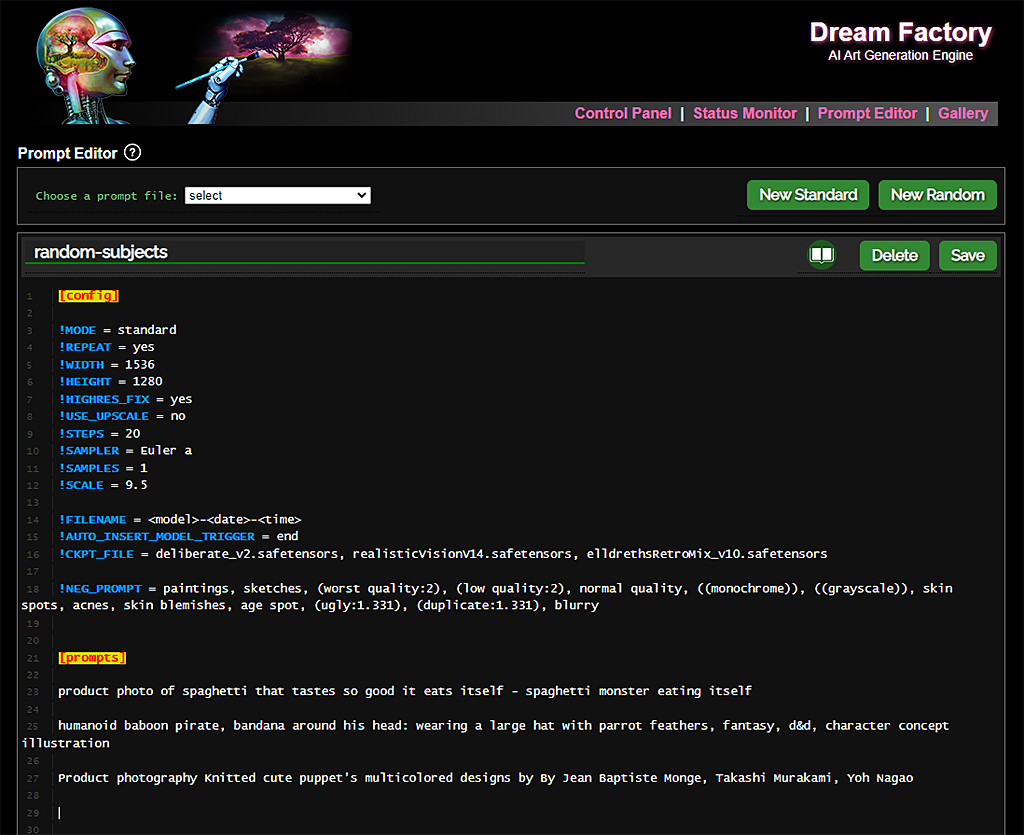Click the !SCALE = 9.5 line

click(x=103, y=485)
